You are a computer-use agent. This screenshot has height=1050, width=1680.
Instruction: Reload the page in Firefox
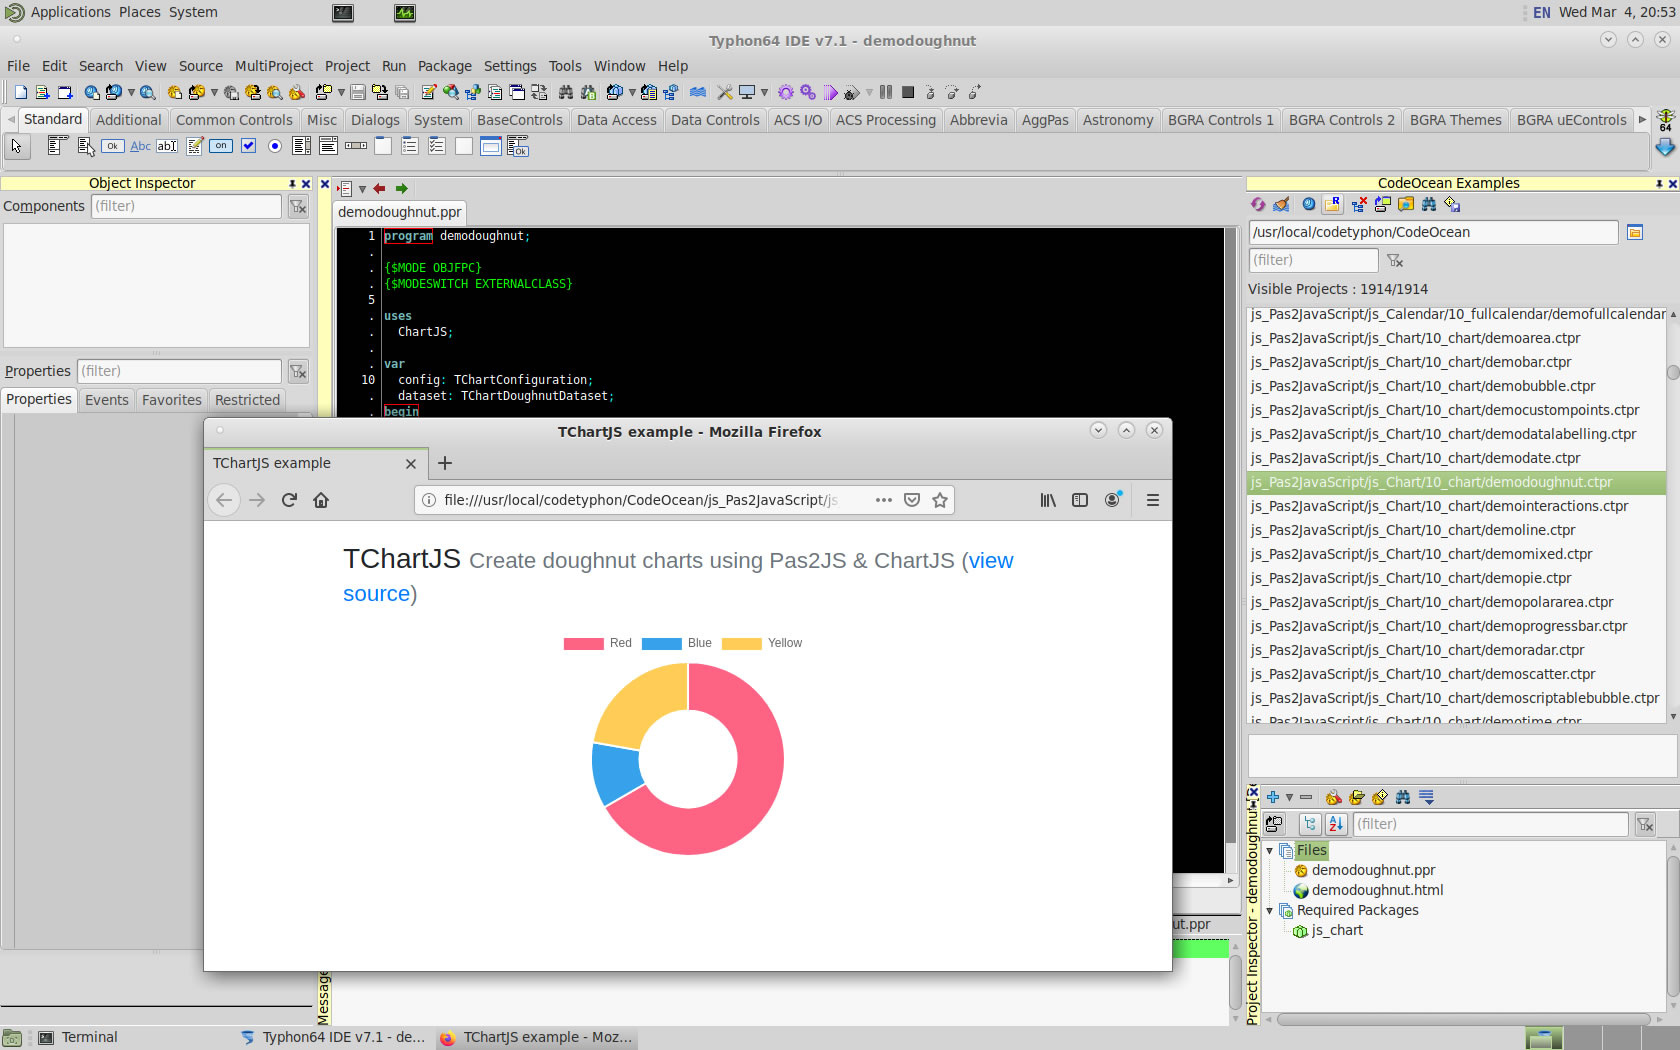289,500
